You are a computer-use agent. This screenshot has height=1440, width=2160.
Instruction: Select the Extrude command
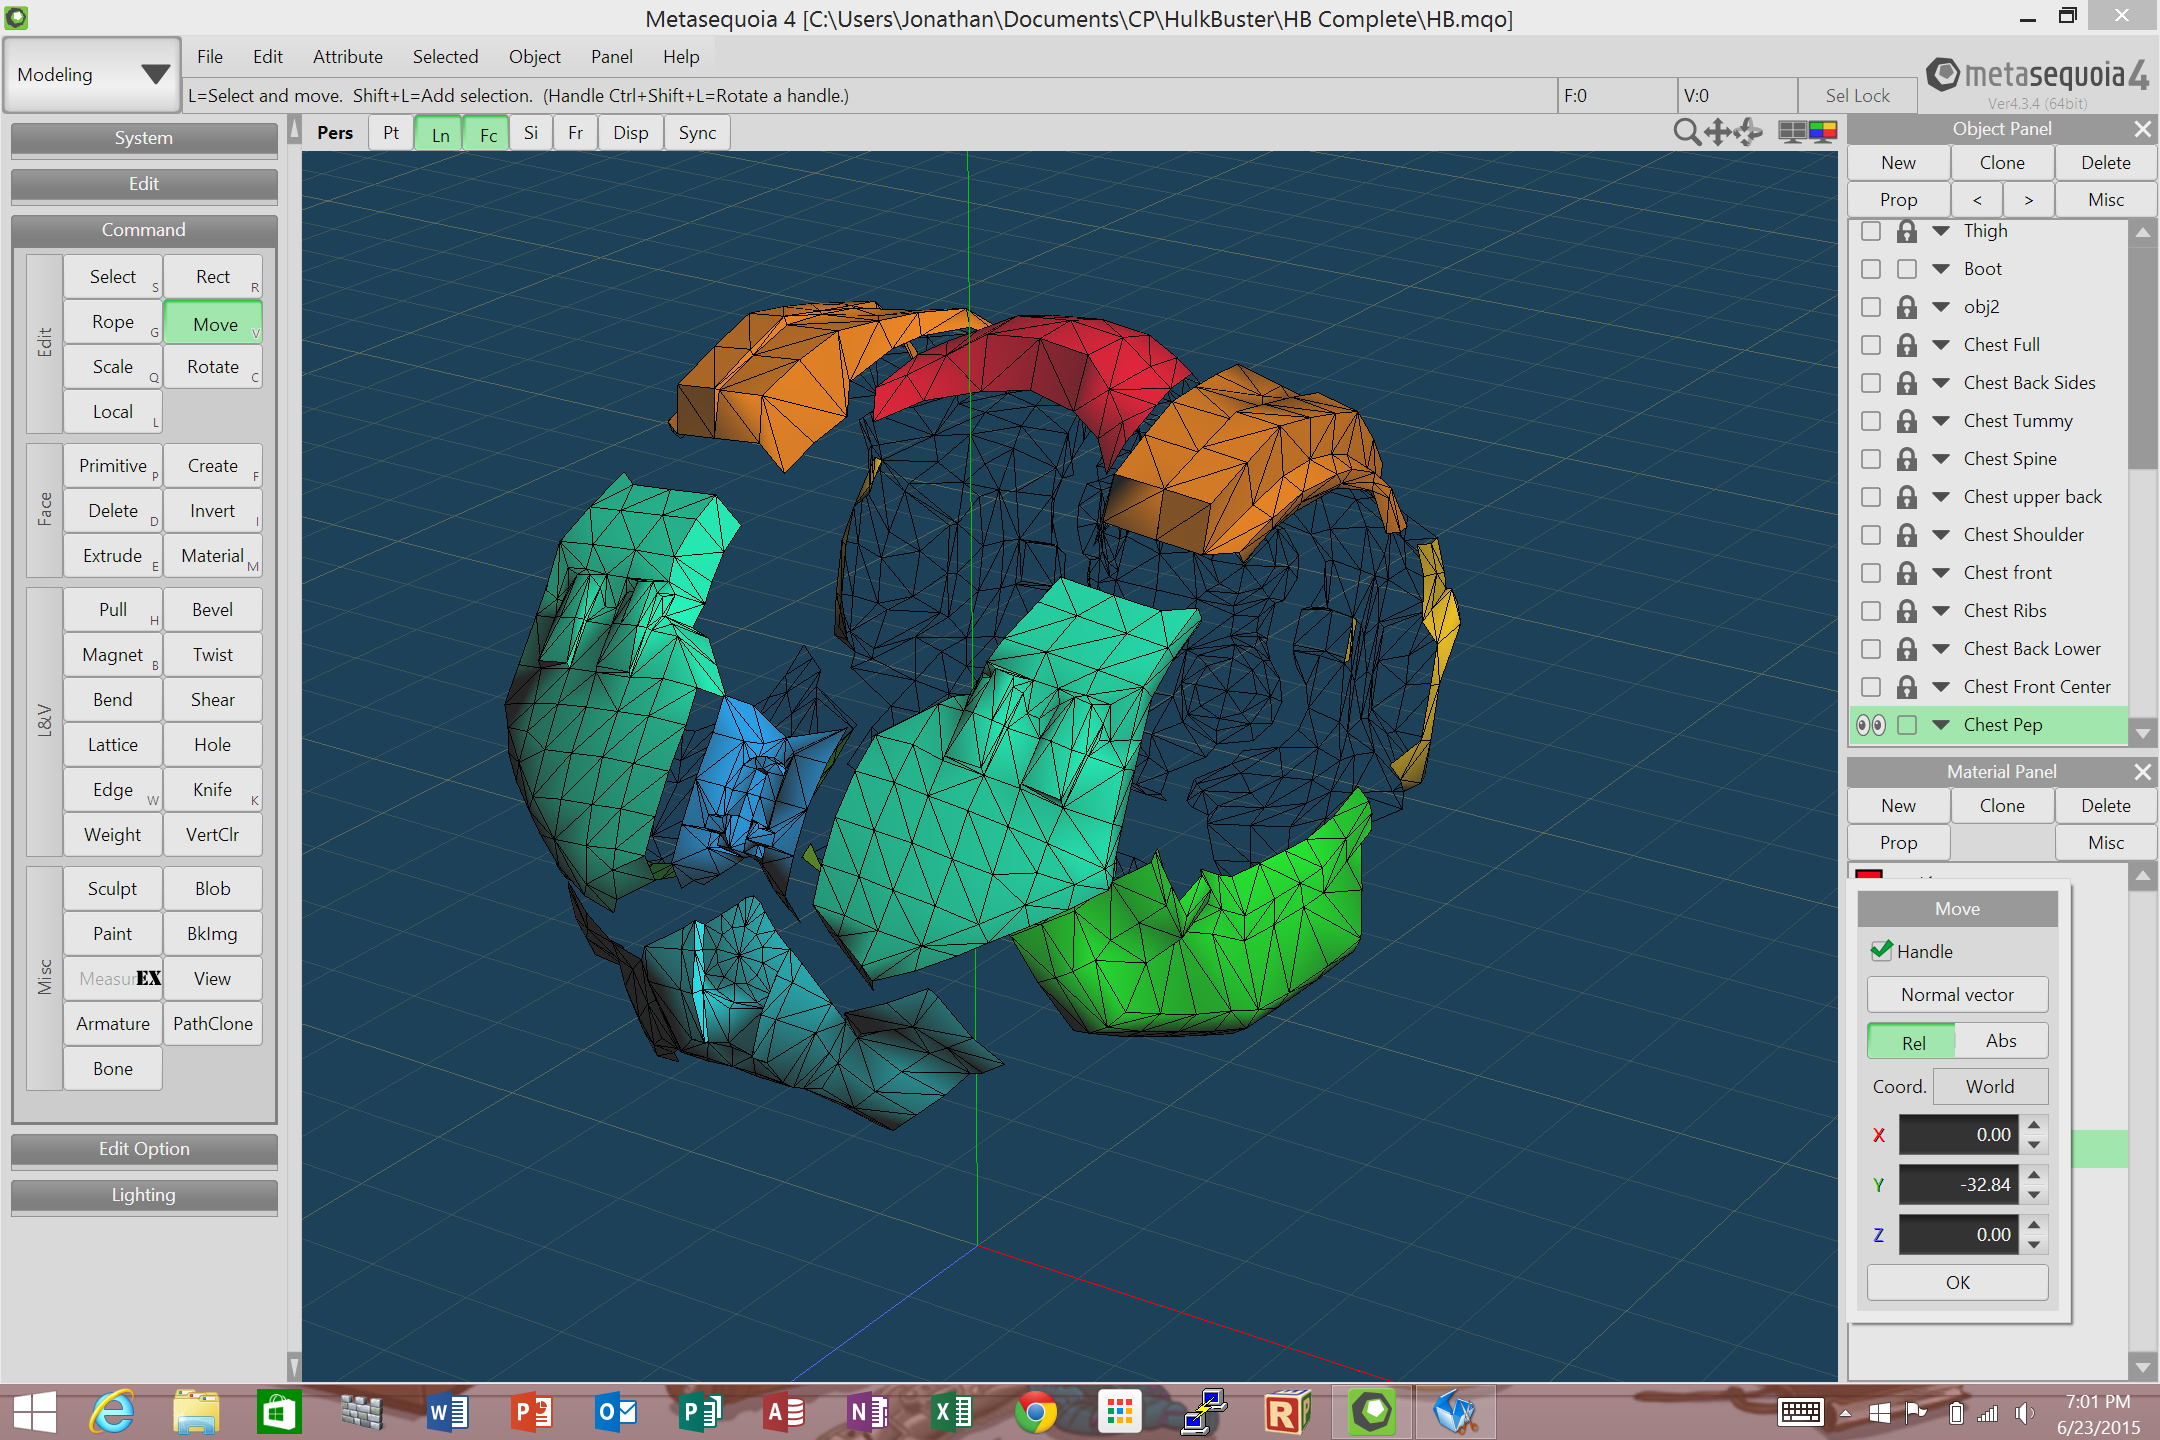point(113,556)
